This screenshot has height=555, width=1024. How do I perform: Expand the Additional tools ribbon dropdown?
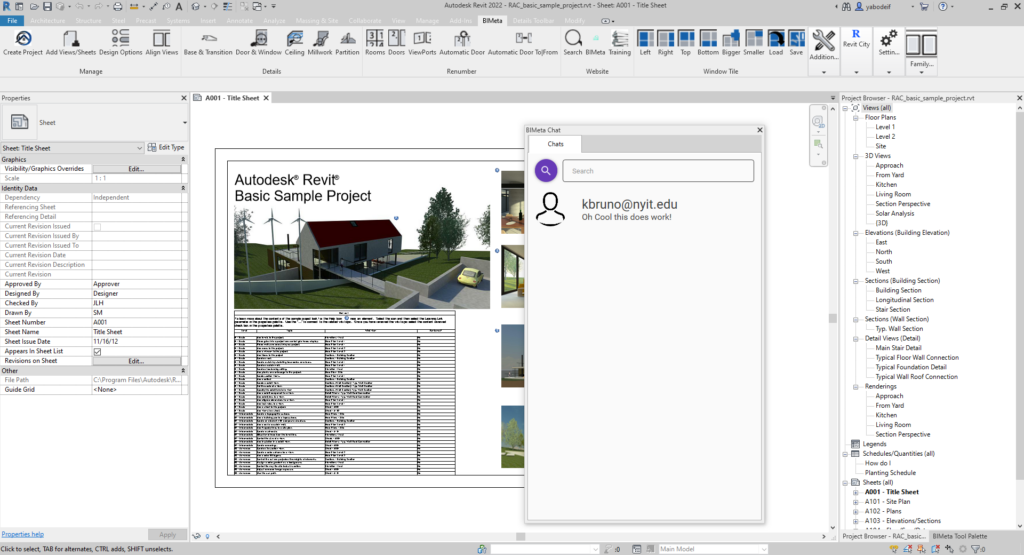click(x=824, y=72)
